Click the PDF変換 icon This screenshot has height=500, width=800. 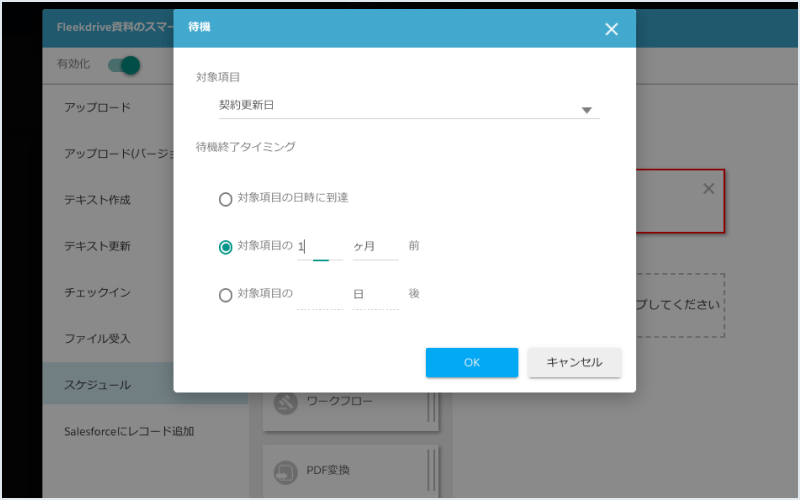pyautogui.click(x=286, y=470)
